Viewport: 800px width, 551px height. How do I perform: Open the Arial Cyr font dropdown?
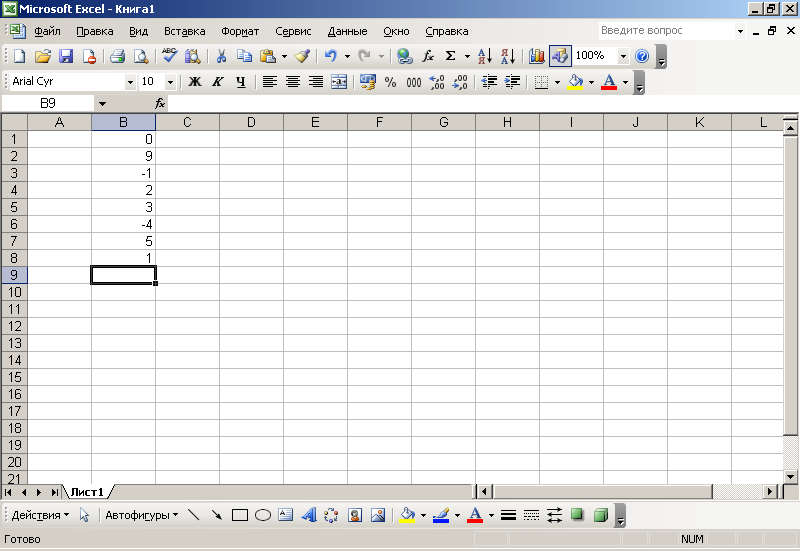point(130,82)
